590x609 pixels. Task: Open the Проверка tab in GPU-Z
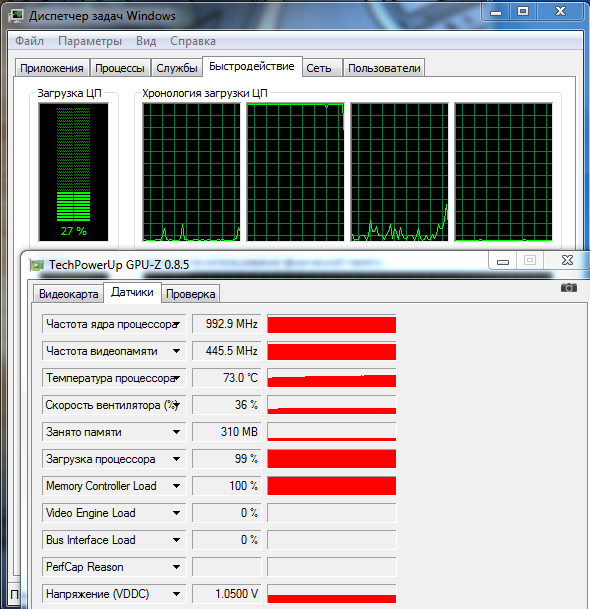190,294
